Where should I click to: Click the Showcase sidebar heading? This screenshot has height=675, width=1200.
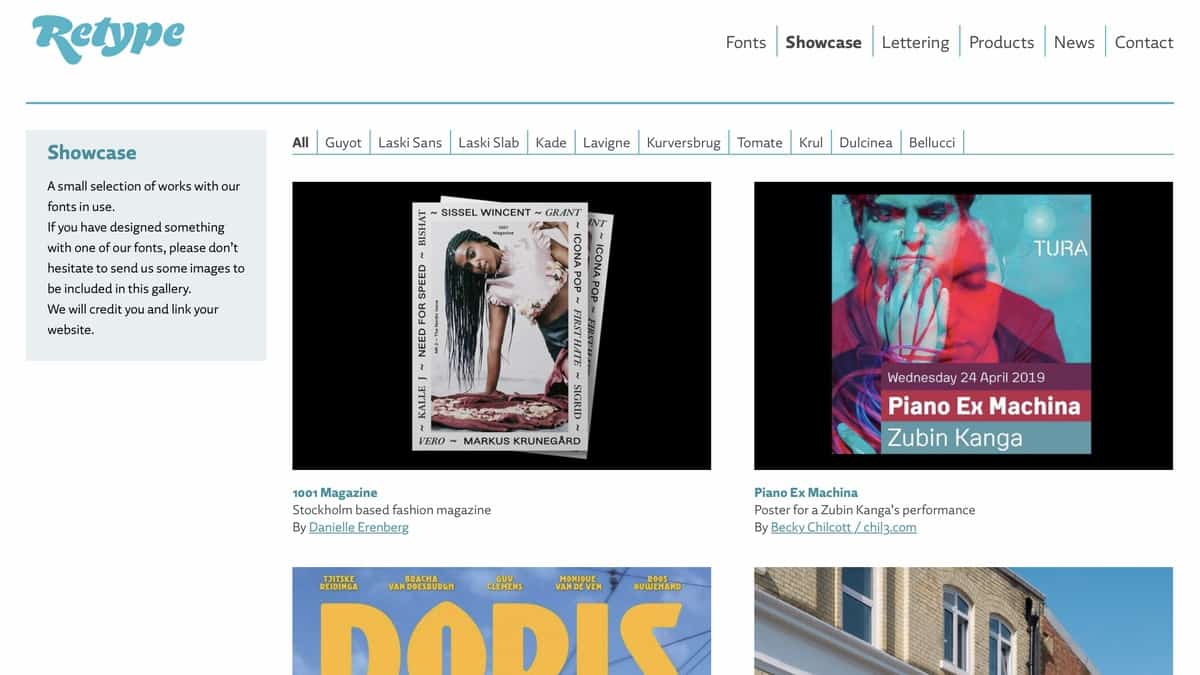(92, 152)
